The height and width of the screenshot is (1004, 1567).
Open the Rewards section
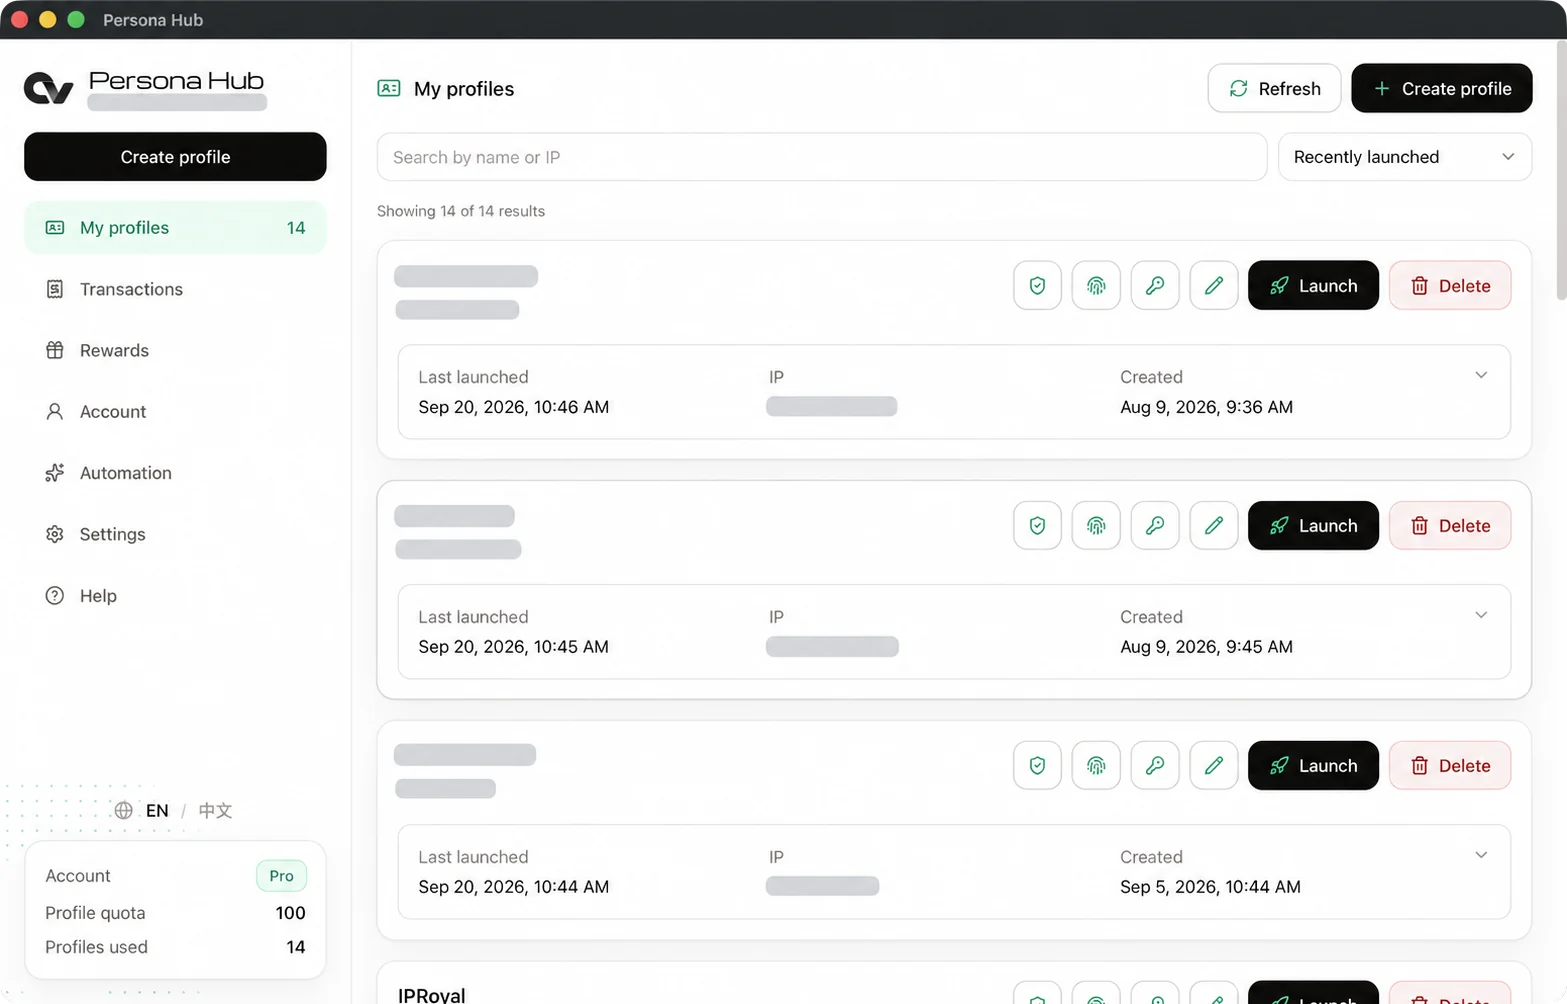coord(175,350)
